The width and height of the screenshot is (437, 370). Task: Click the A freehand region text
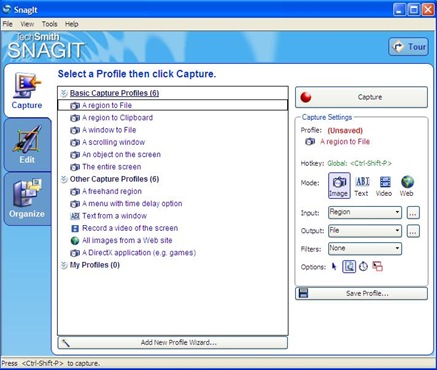click(112, 191)
